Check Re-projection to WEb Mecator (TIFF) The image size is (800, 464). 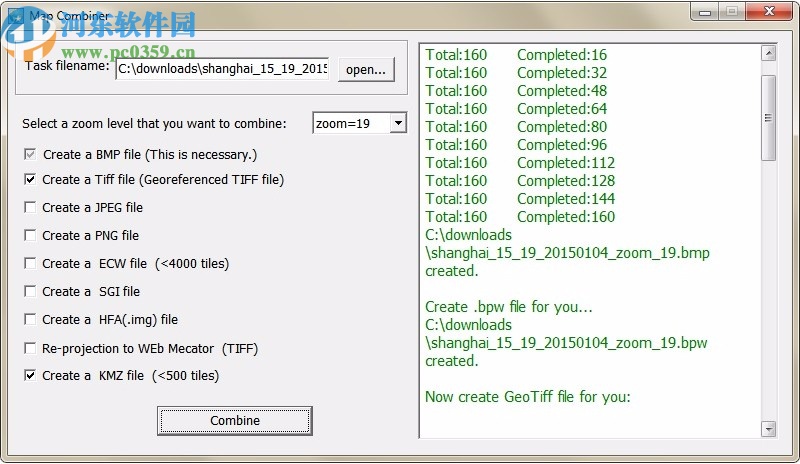(x=30, y=348)
